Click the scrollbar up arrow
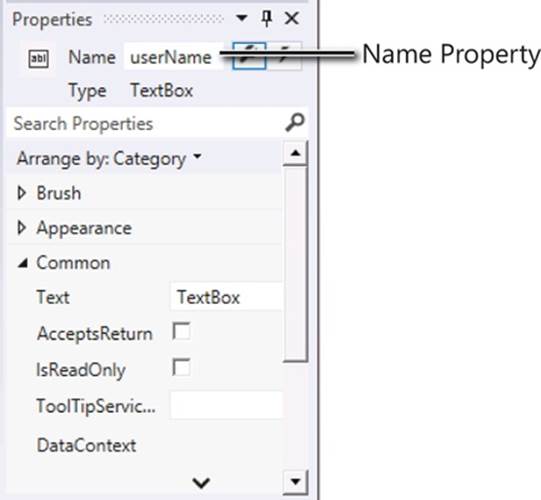The height and width of the screenshot is (500, 541). click(295, 153)
